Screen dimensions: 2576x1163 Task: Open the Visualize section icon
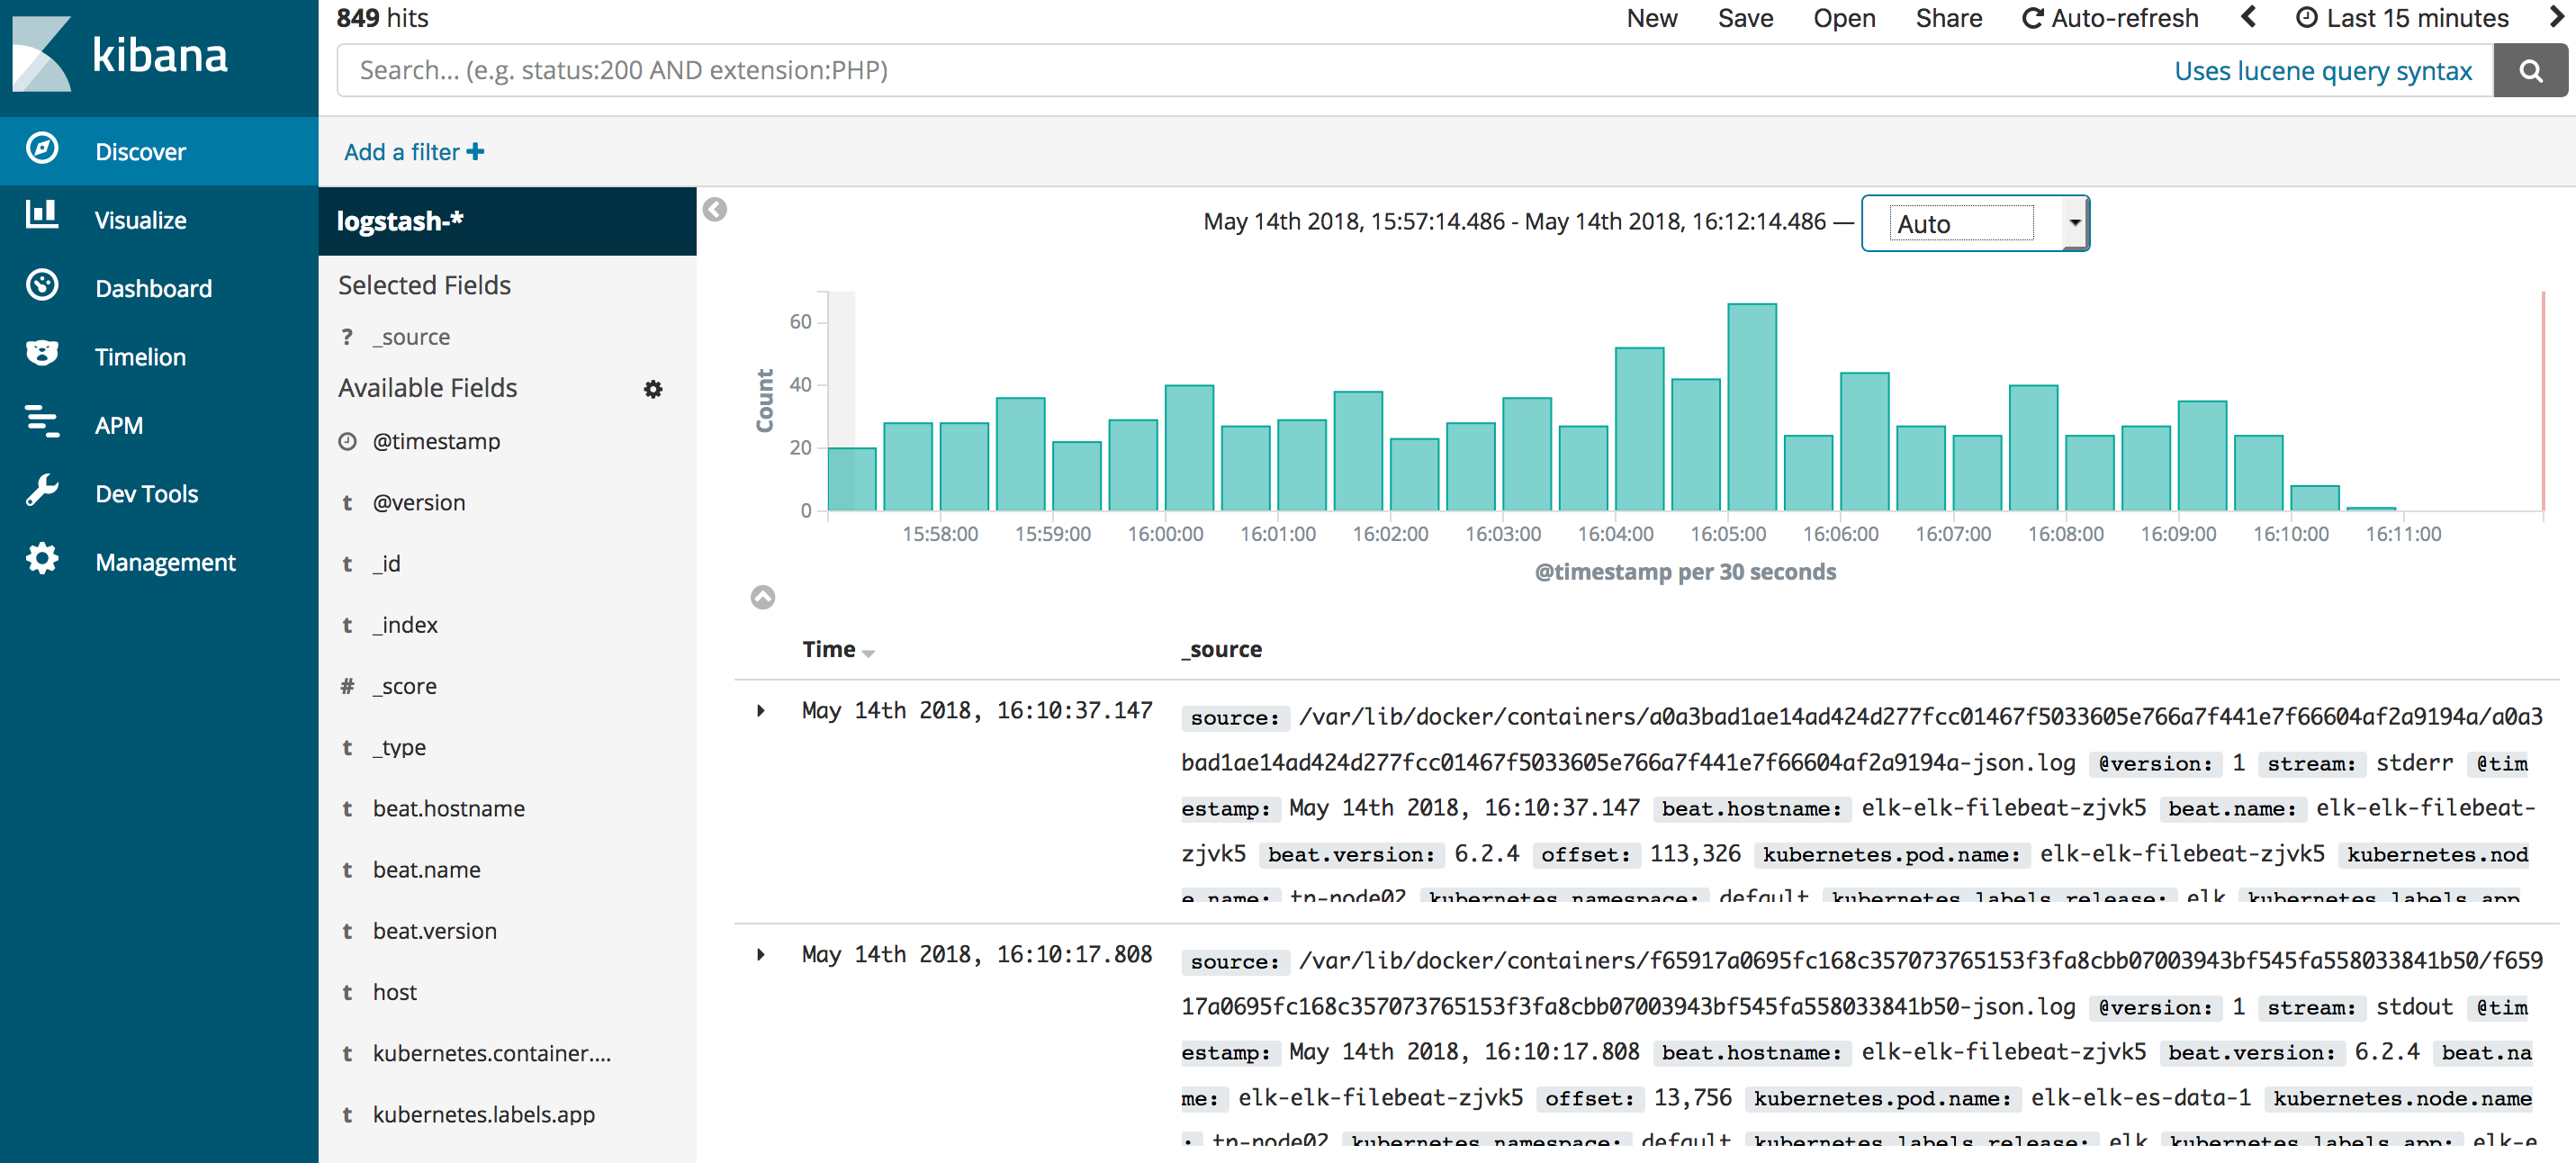tap(42, 217)
